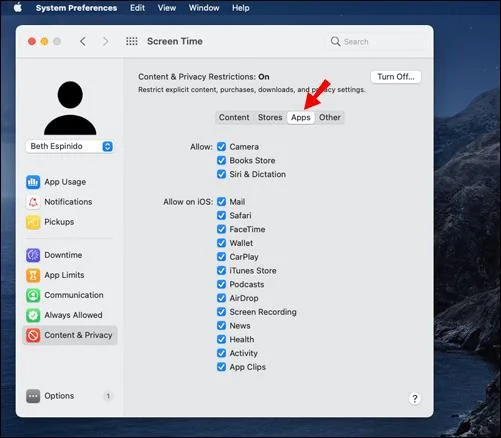This screenshot has width=501, height=438.
Task: Click the magnifying glass search icon
Action: click(x=335, y=41)
